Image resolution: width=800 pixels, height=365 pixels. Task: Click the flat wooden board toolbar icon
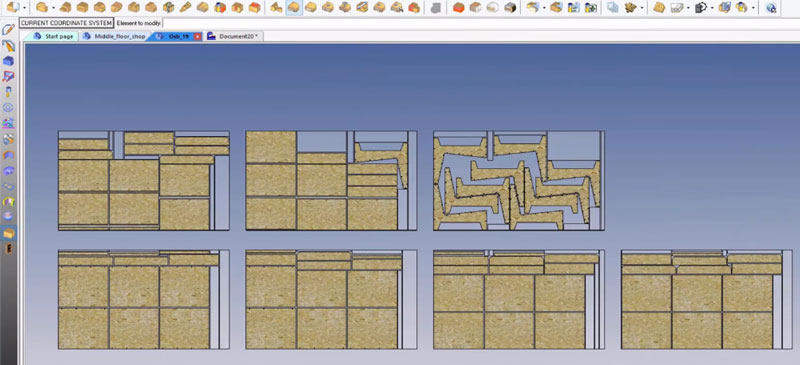pos(659,7)
